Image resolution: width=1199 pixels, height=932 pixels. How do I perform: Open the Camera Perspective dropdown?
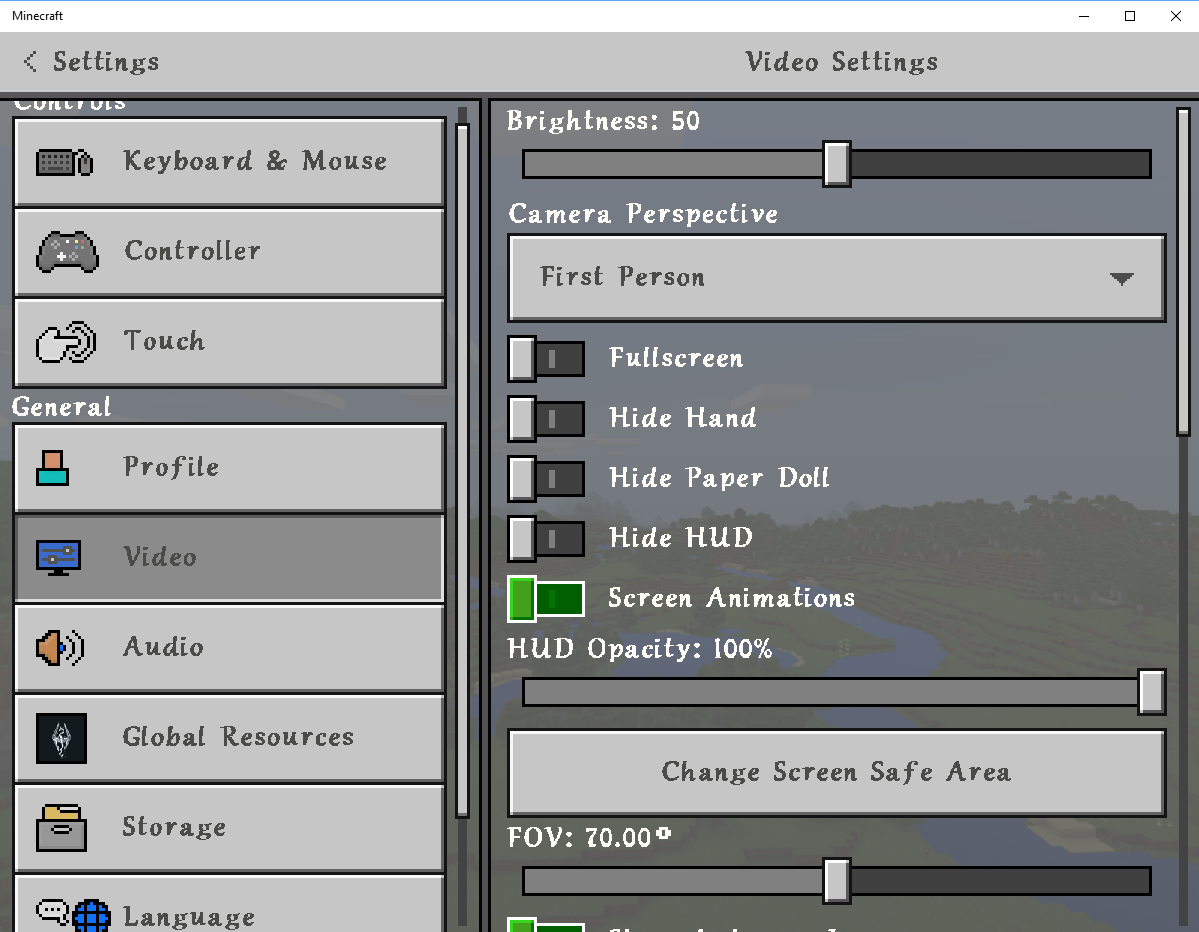click(836, 278)
